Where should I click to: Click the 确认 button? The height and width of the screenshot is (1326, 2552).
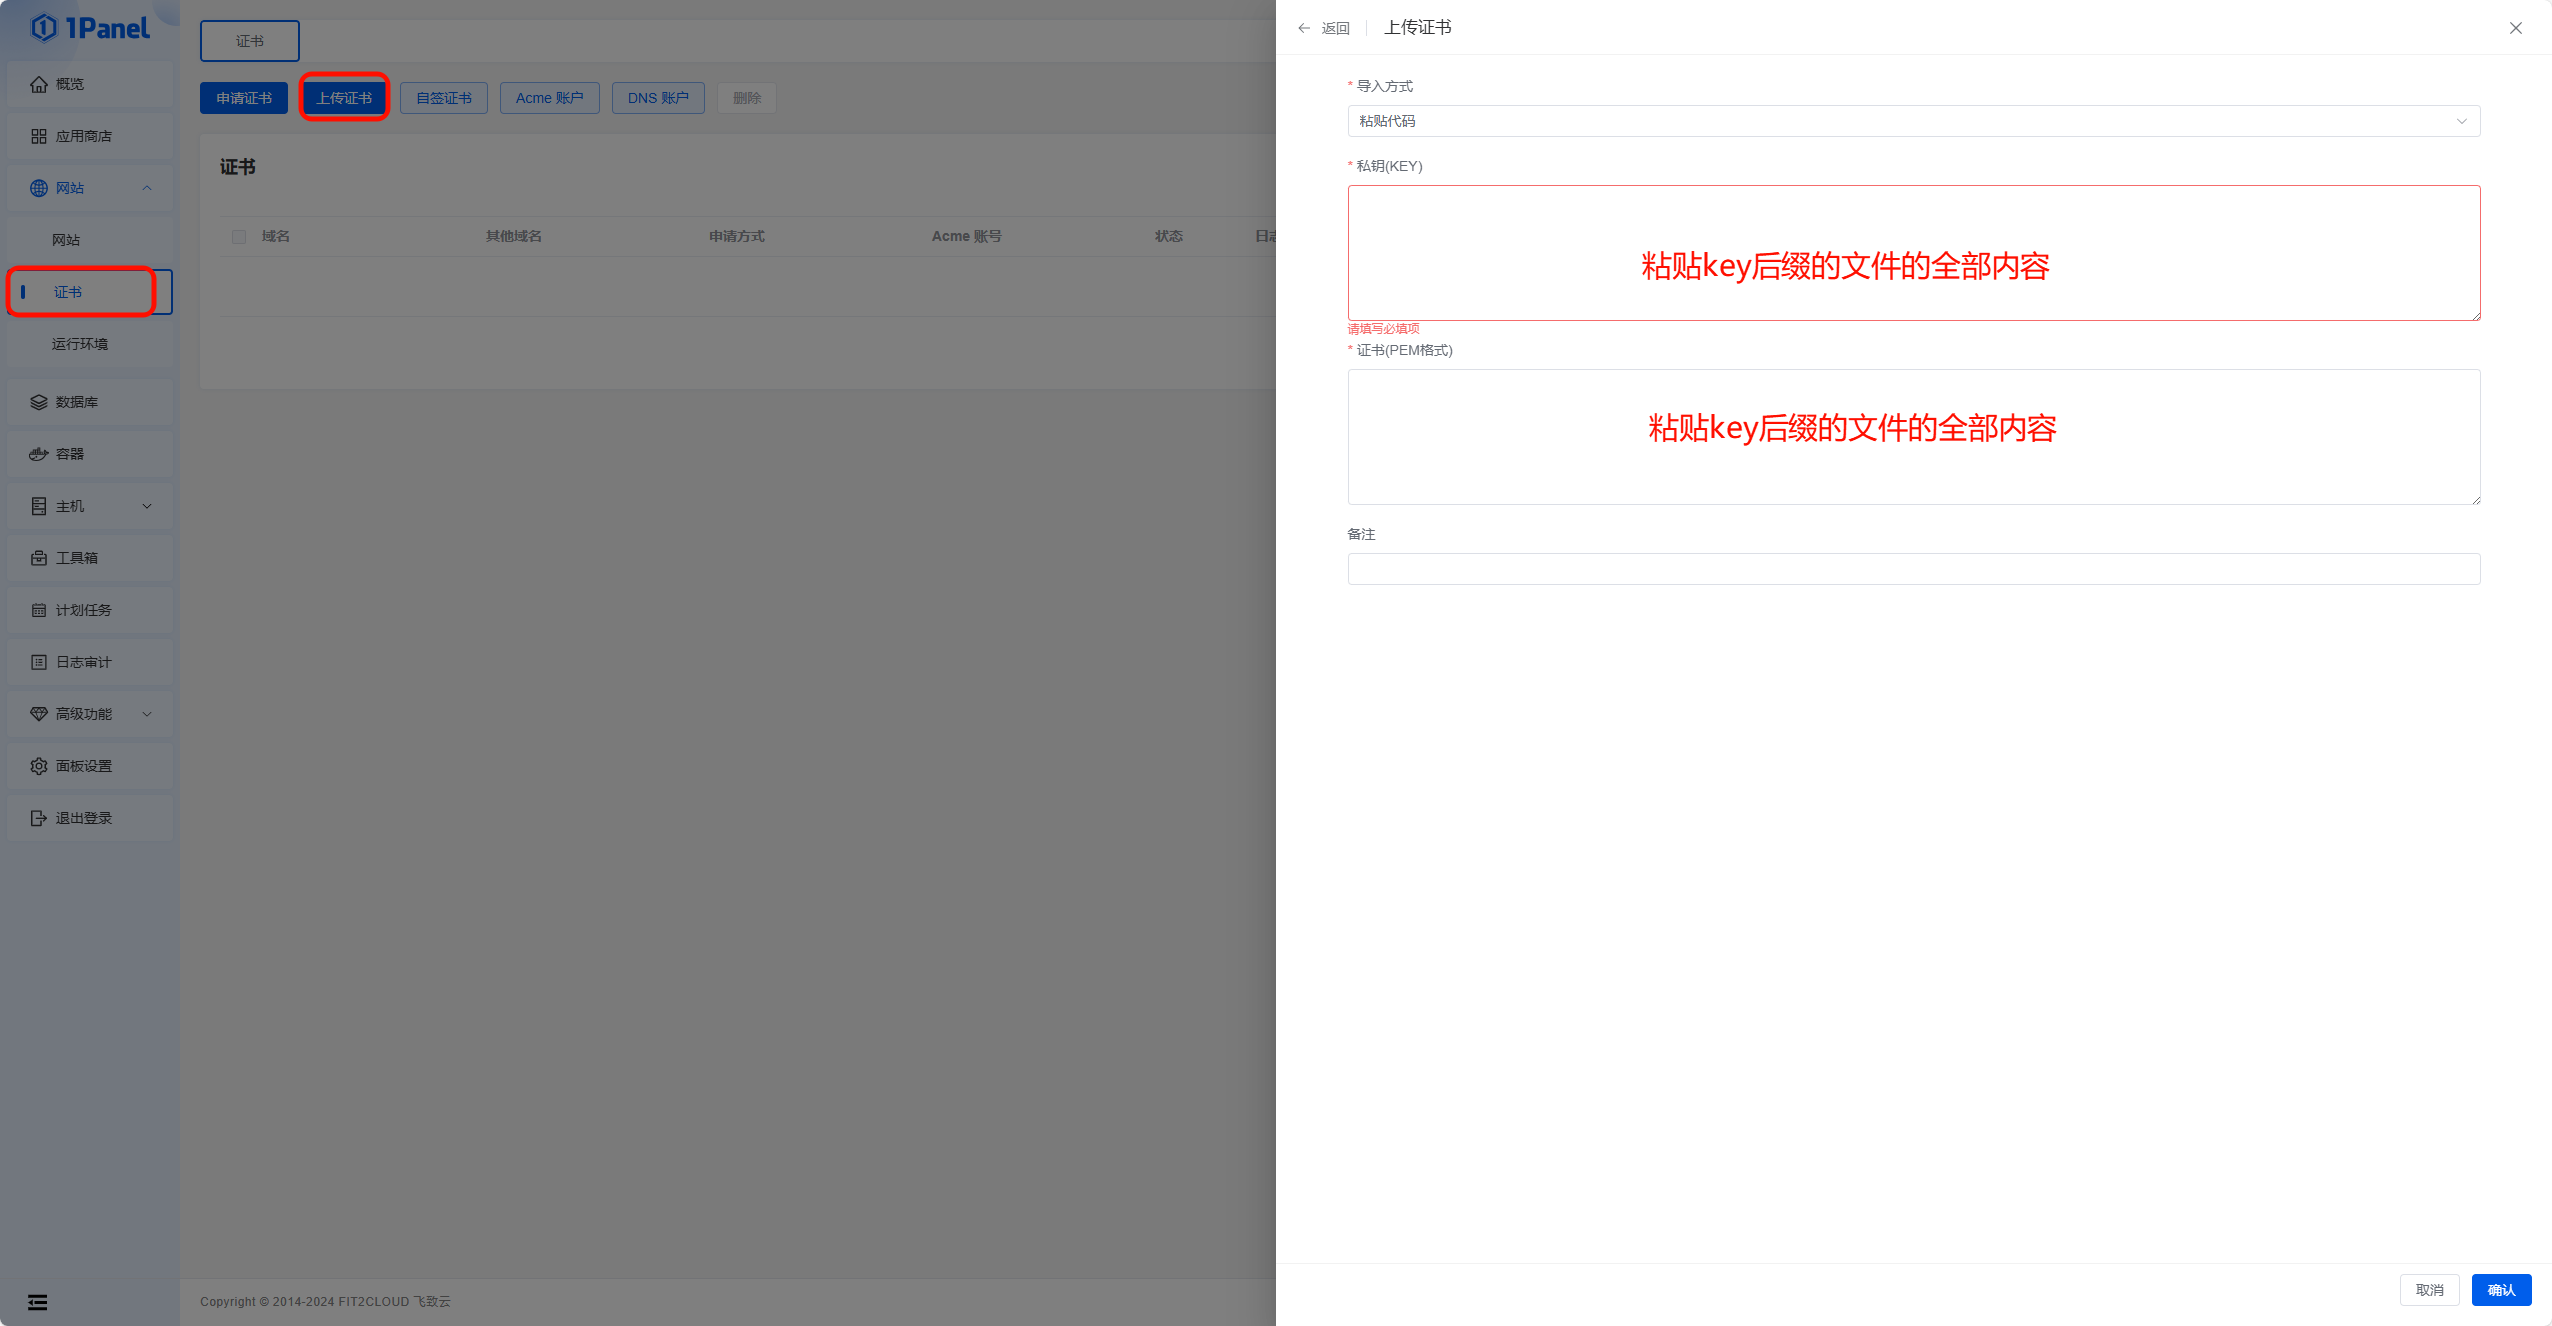coord(2500,1290)
